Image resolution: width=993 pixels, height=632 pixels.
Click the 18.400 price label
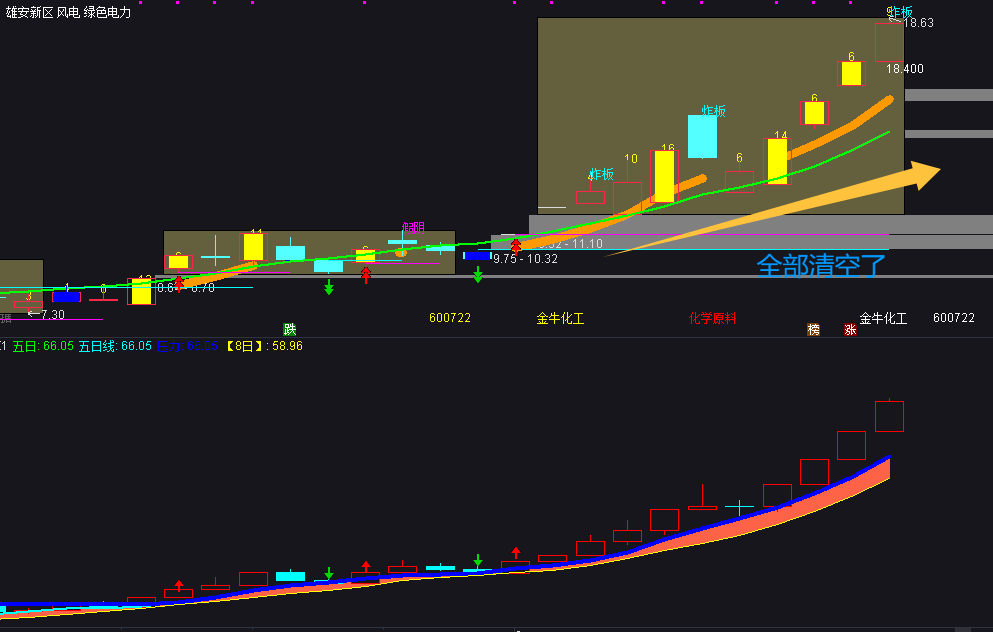(x=904, y=68)
